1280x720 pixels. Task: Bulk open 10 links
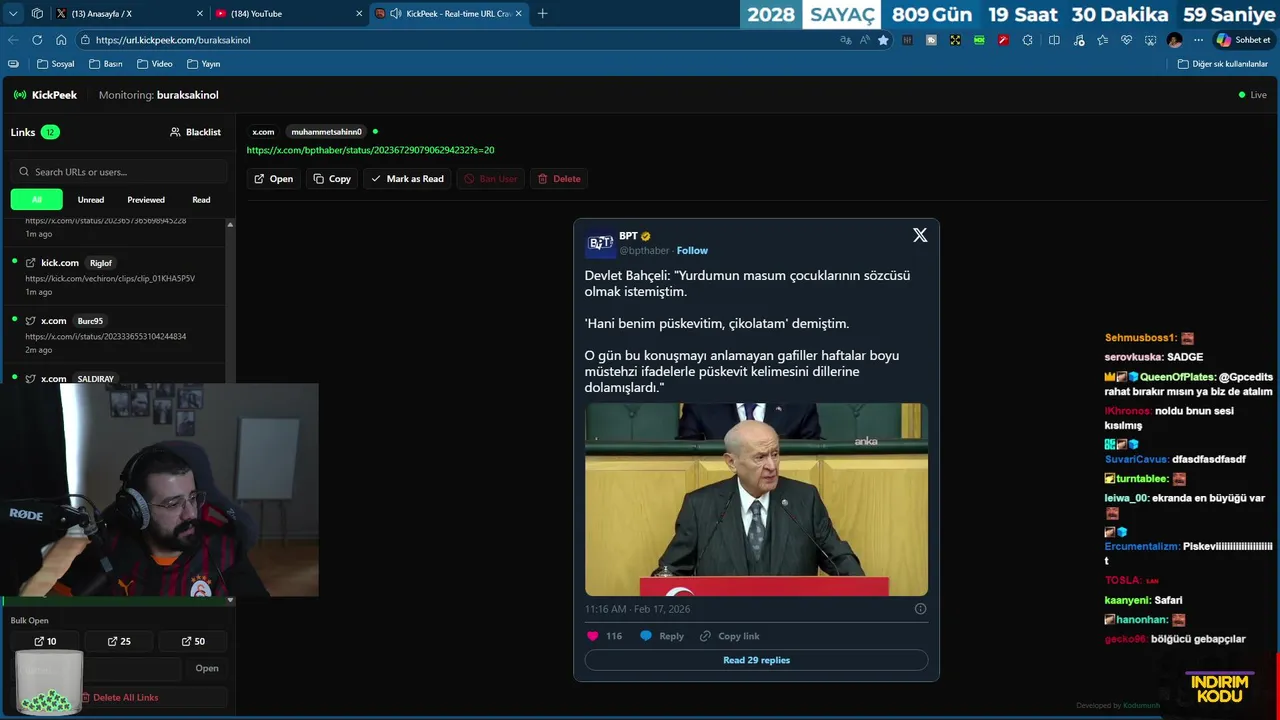point(45,642)
